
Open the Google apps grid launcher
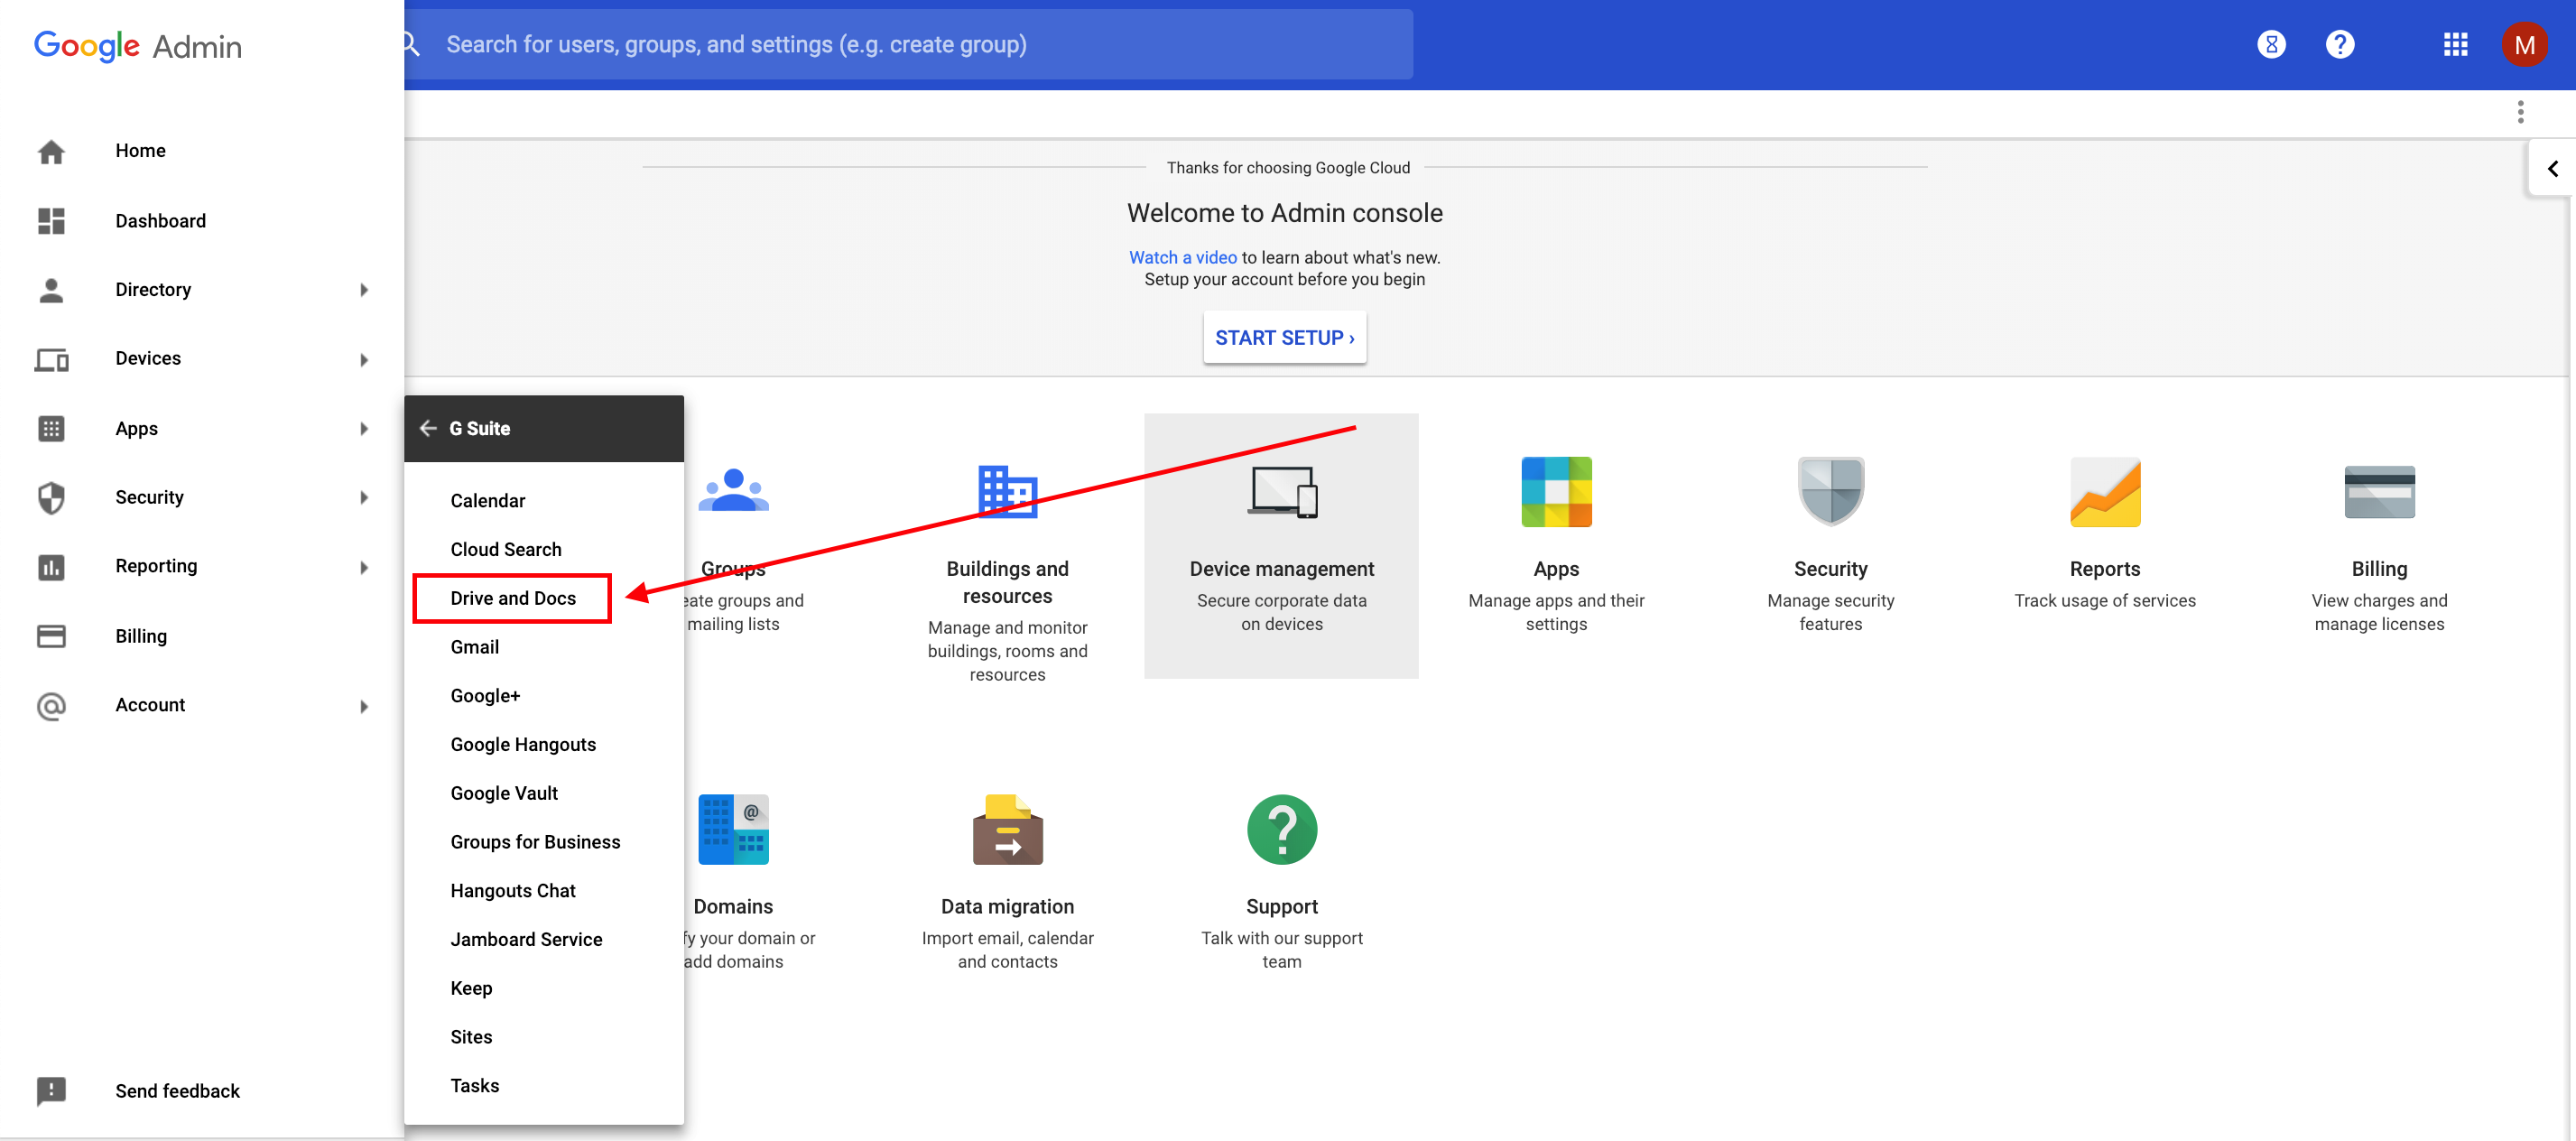pos(2455,44)
